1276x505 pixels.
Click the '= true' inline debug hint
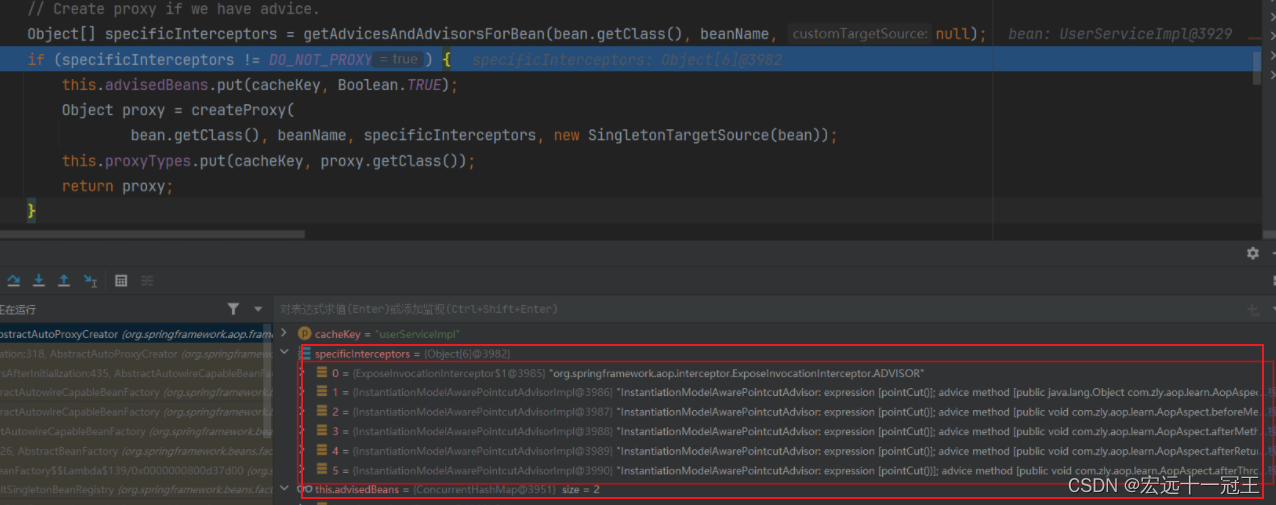398,60
